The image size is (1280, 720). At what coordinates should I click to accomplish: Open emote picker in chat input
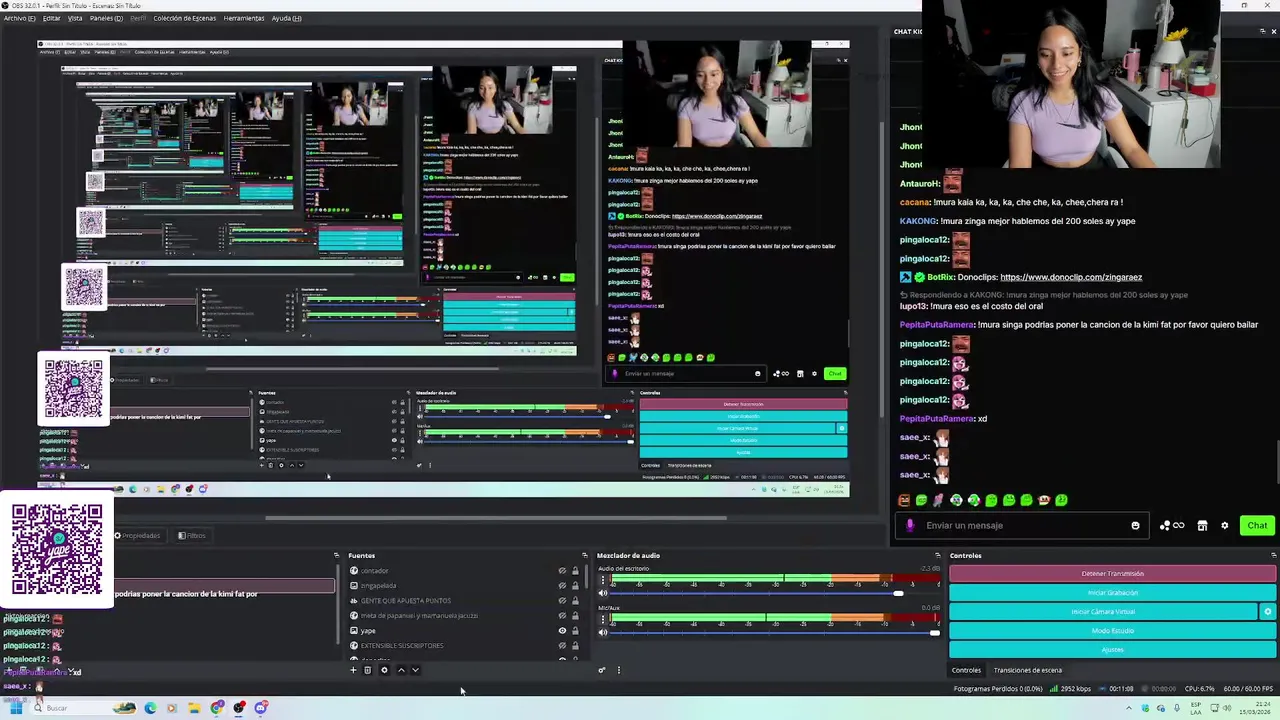tap(1135, 525)
